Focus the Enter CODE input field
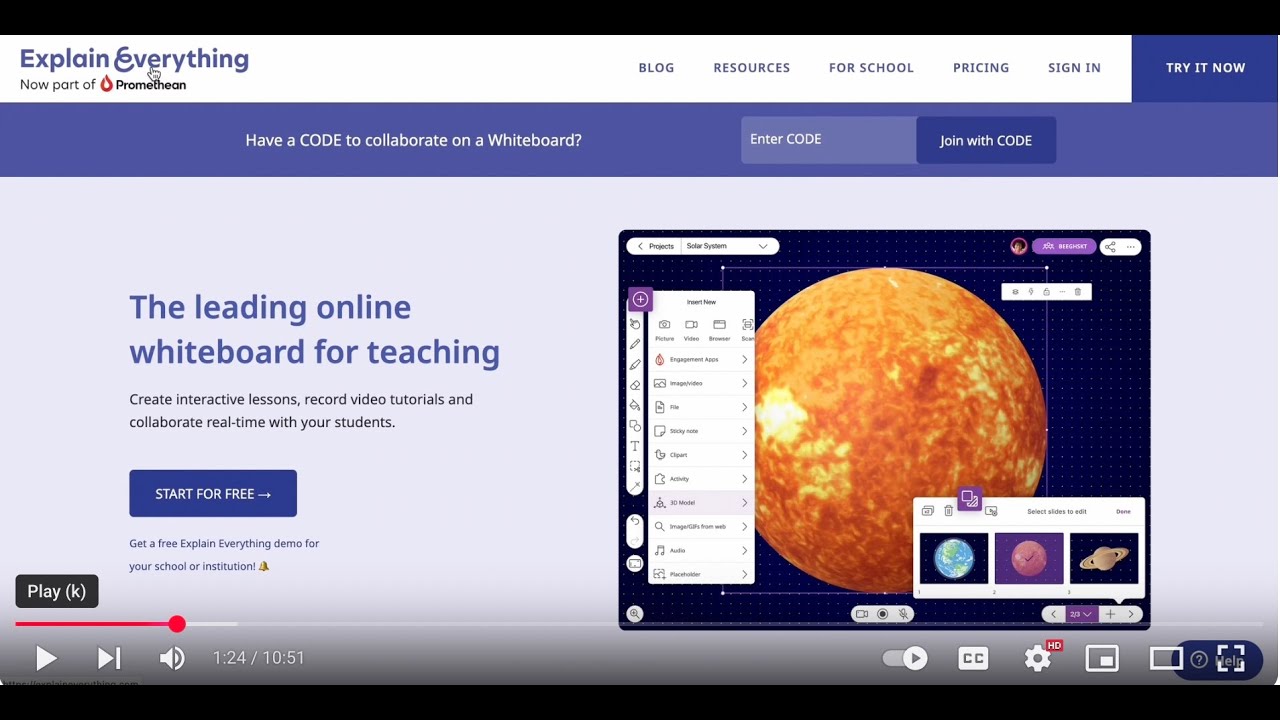The height and width of the screenshot is (720, 1280). pyautogui.click(x=828, y=140)
